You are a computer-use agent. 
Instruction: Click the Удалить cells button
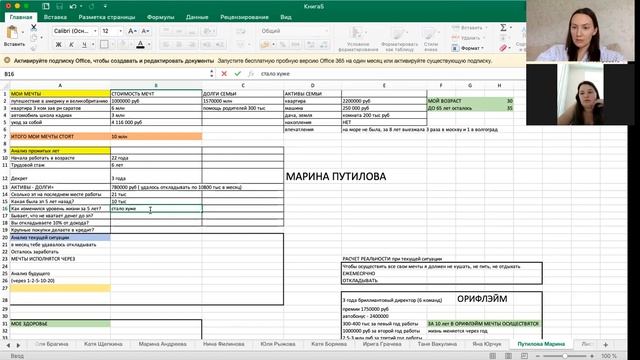point(467,38)
